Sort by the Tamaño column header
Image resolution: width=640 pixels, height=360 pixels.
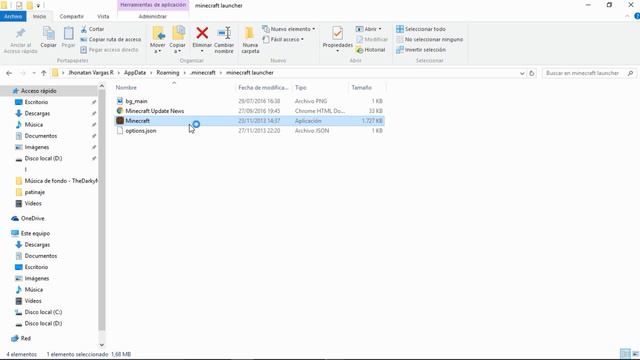(361, 87)
